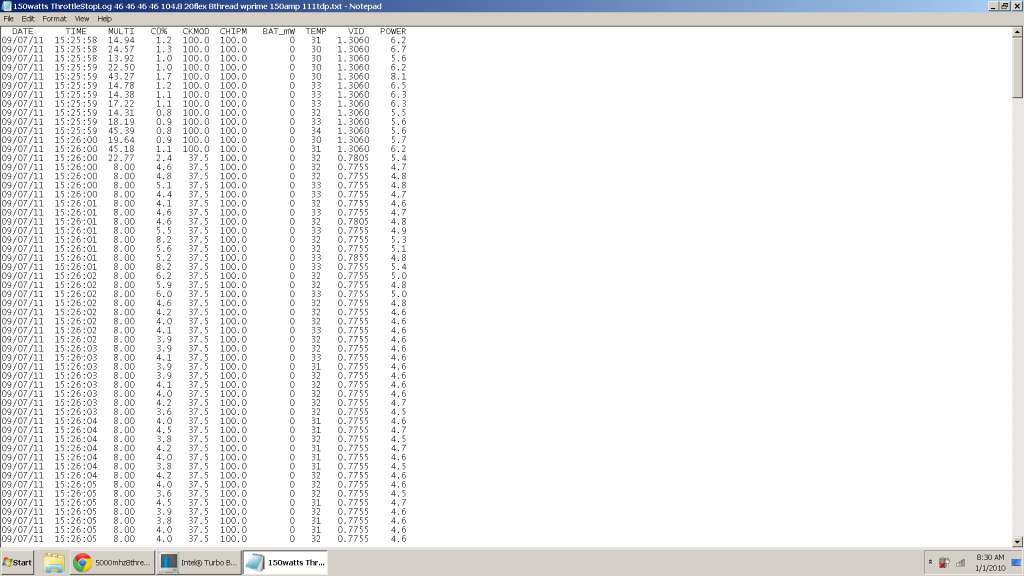Click the CHIPM column header text
This screenshot has height=576, width=1024.
coord(233,31)
